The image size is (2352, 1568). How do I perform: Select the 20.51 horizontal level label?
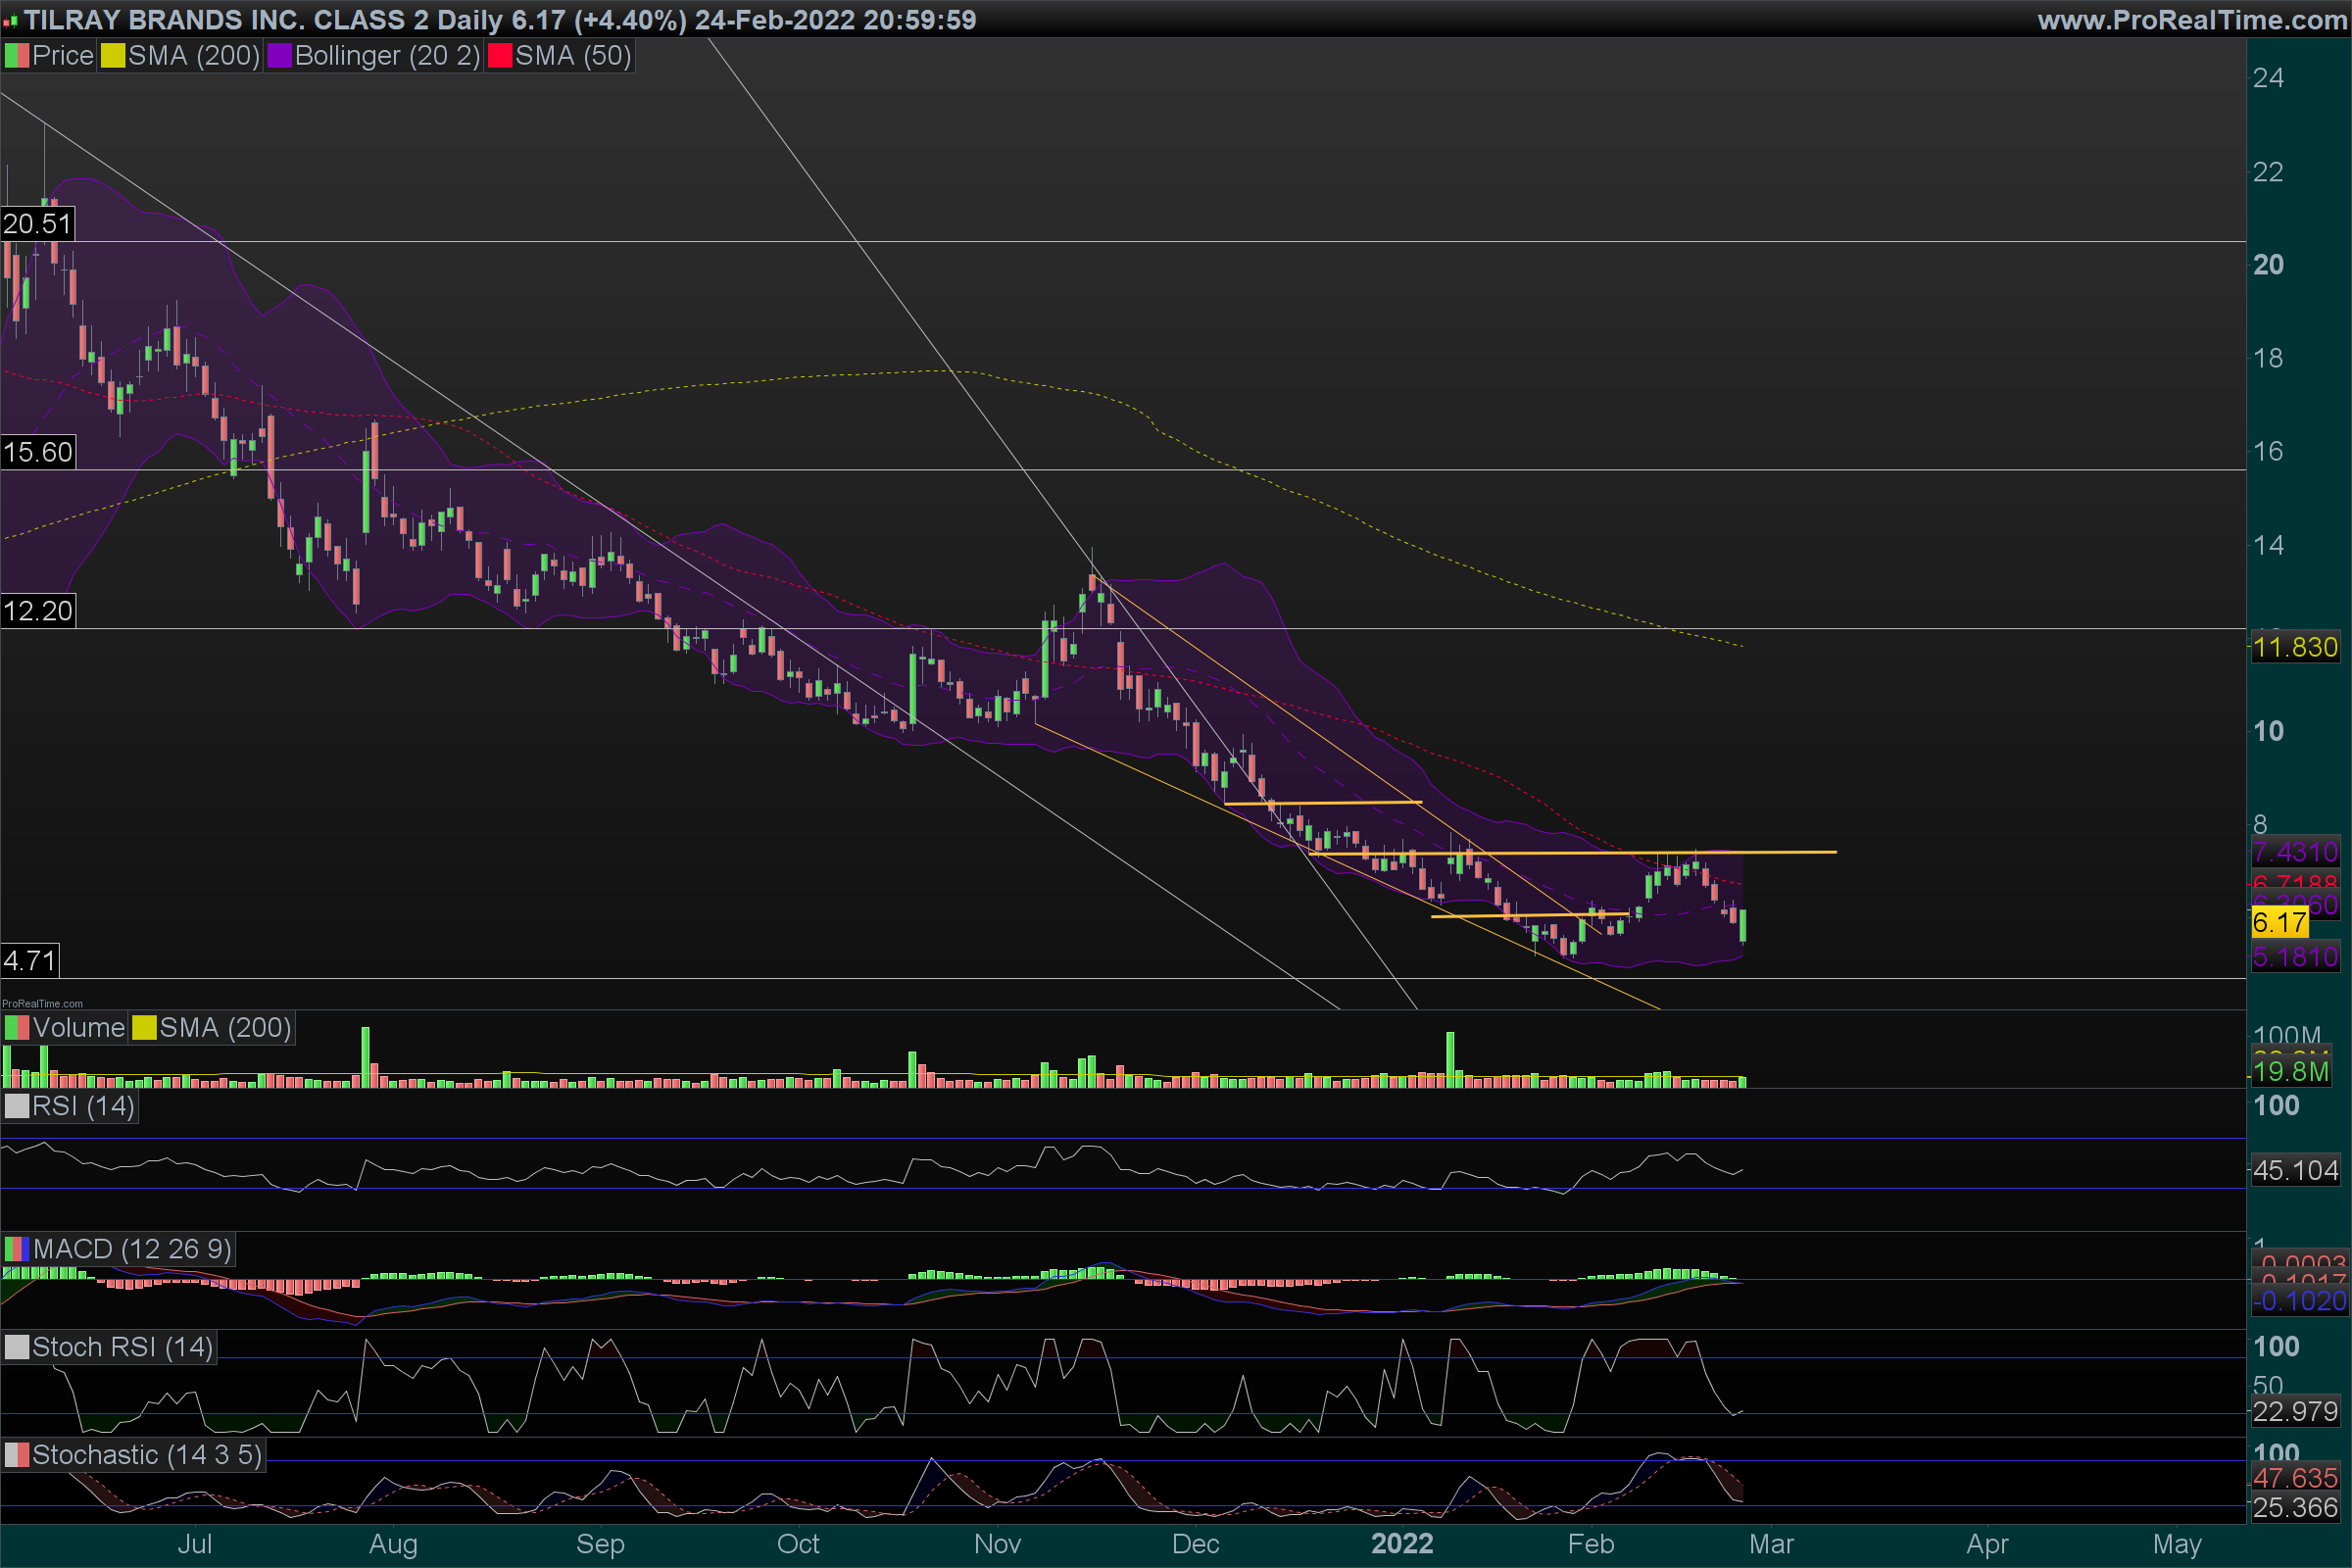pos(37,224)
